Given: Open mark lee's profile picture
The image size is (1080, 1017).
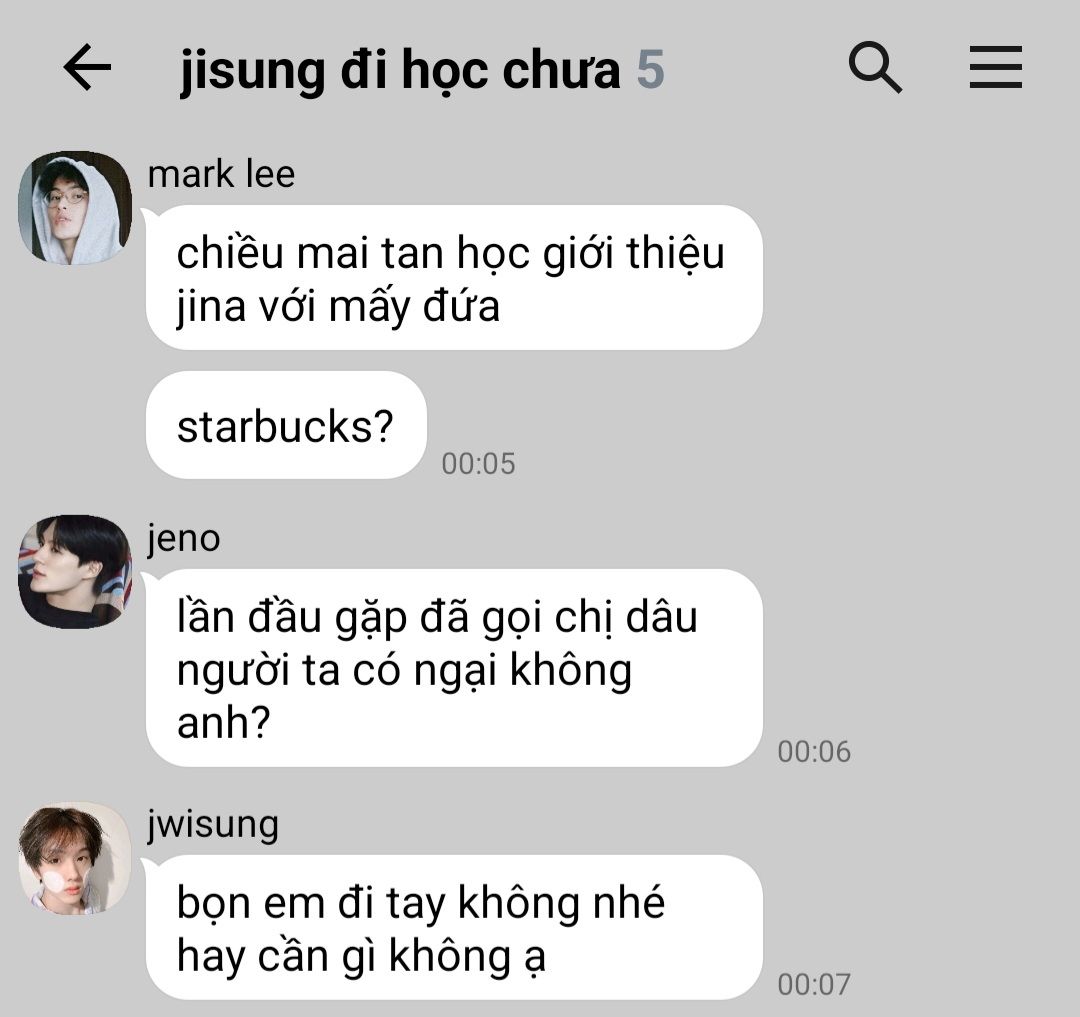Looking at the screenshot, I should (x=75, y=208).
